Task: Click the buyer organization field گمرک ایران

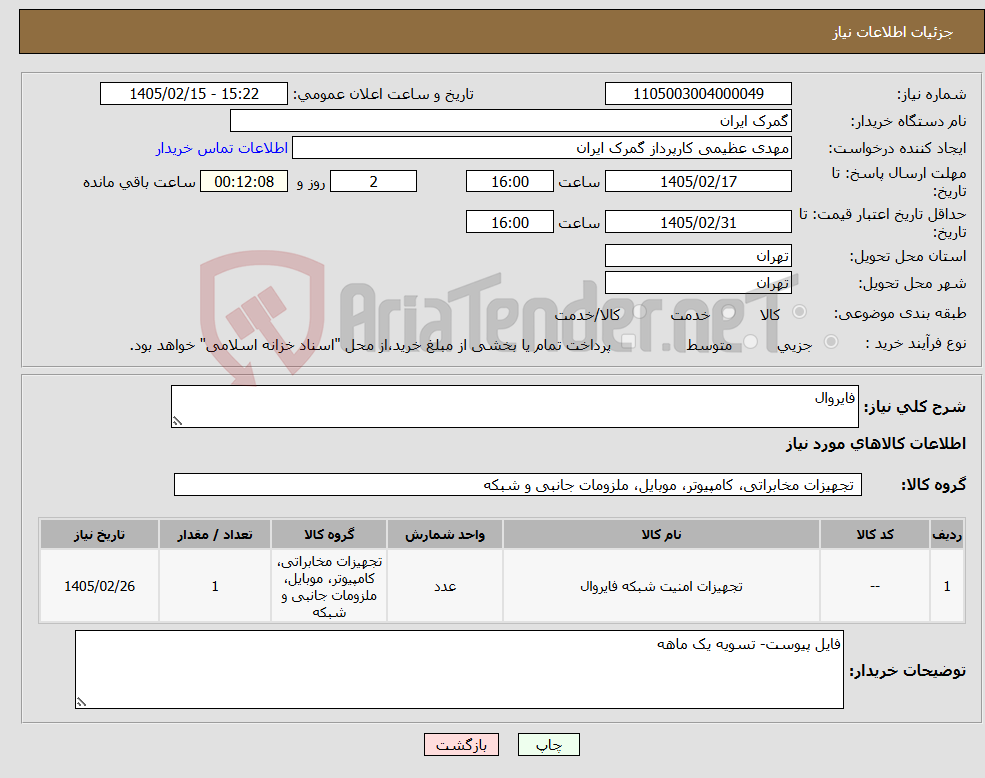Action: point(511,121)
